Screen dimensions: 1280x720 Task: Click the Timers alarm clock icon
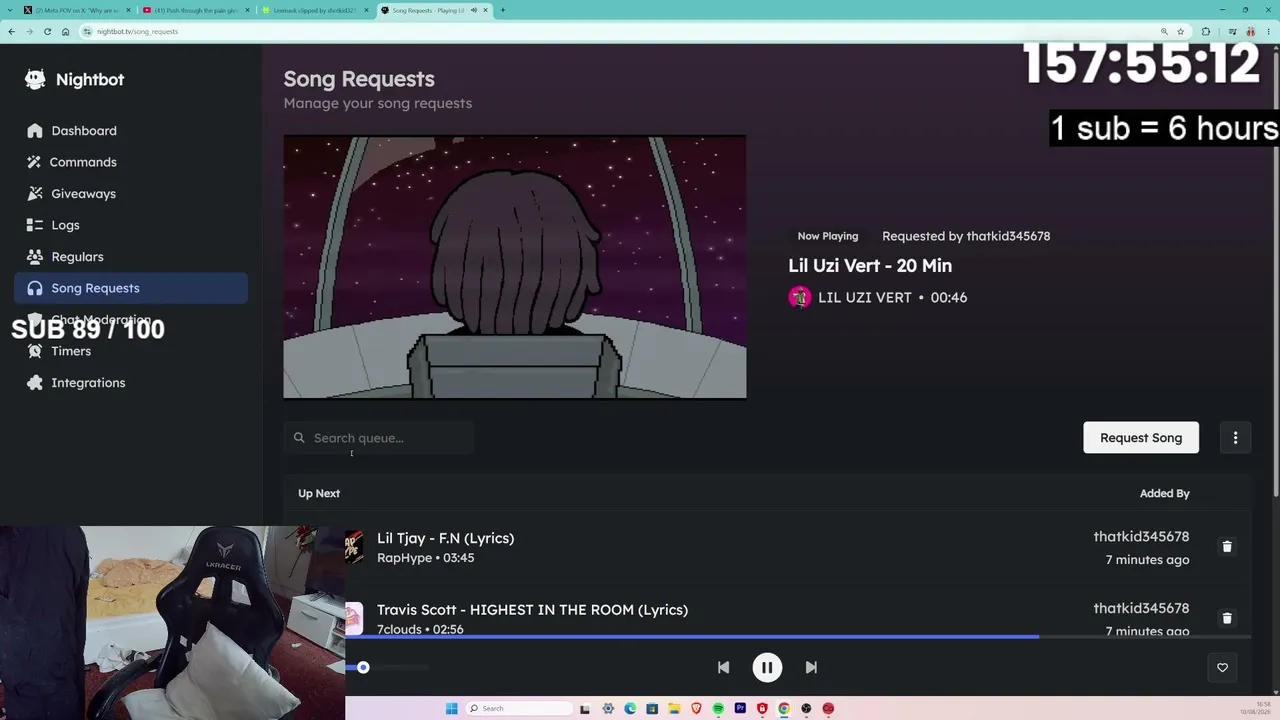pos(35,351)
